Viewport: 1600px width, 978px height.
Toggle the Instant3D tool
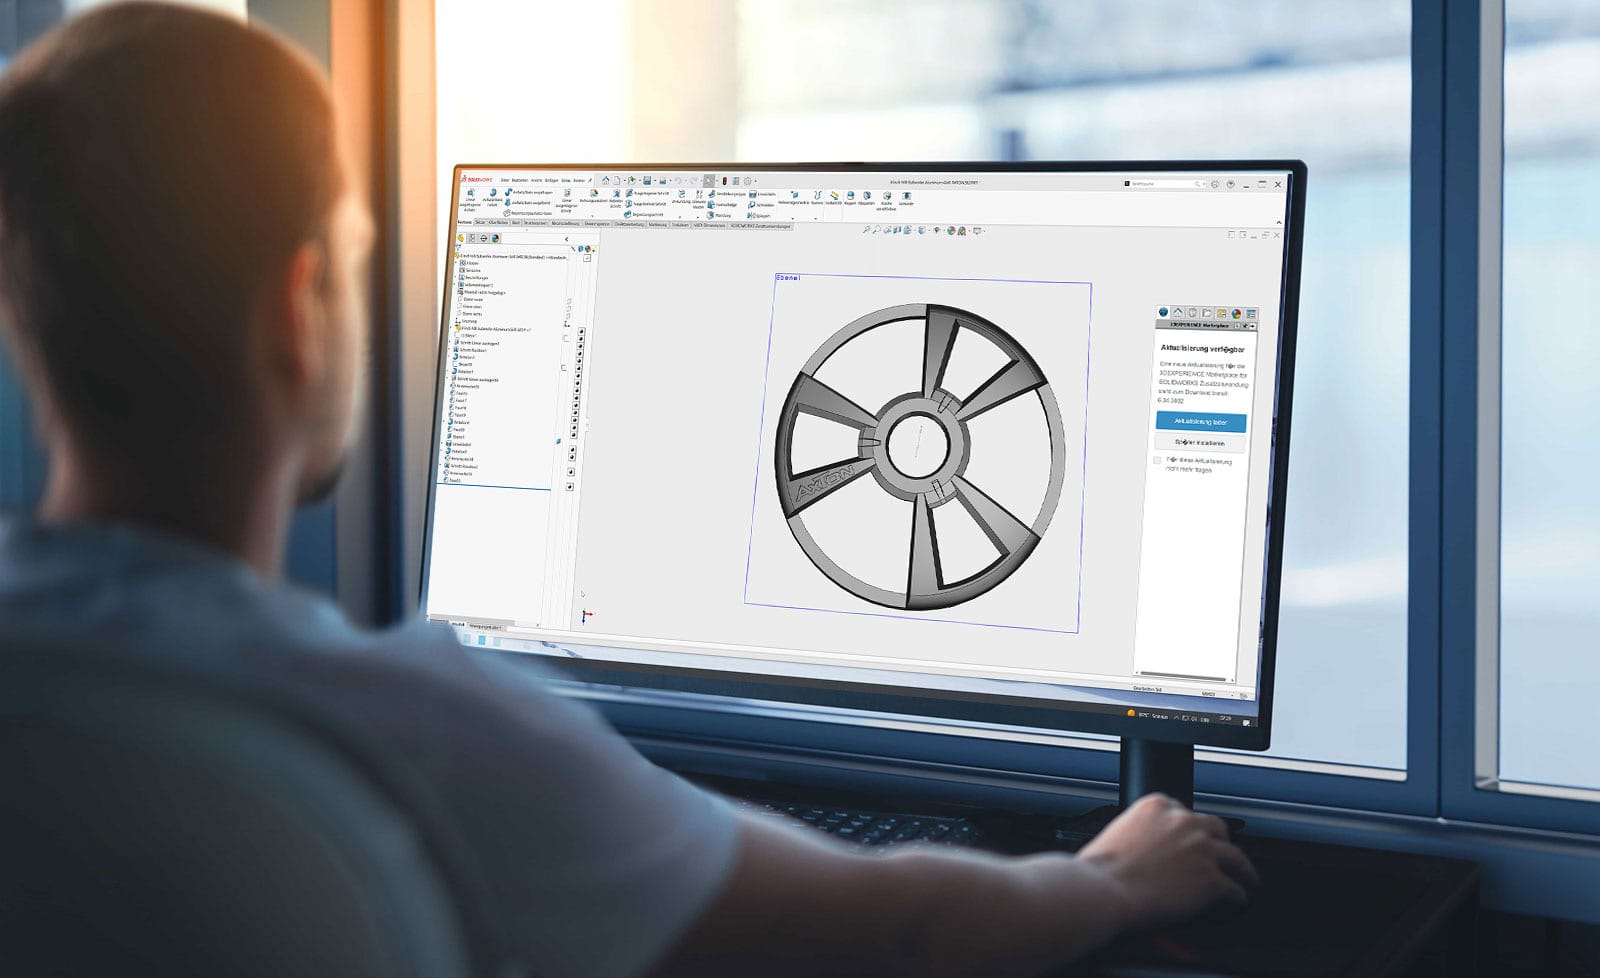pos(834,198)
